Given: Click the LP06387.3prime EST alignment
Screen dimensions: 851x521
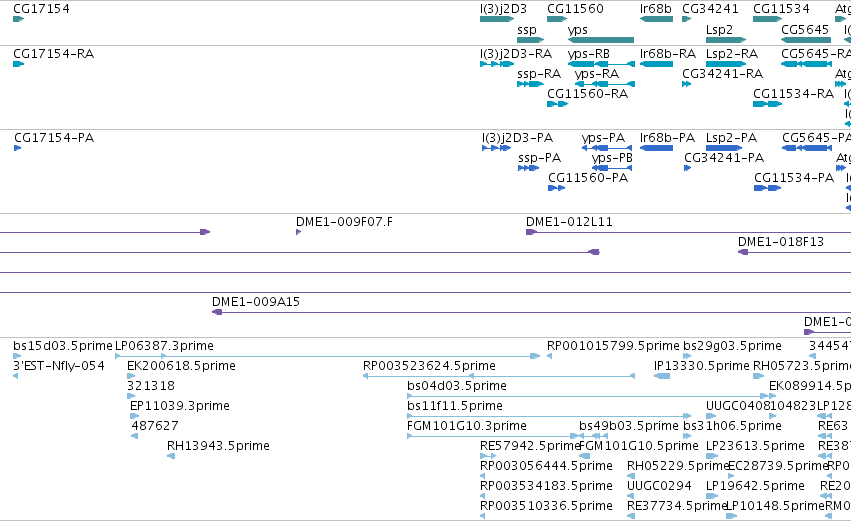Looking at the screenshot, I should (x=328, y=356).
